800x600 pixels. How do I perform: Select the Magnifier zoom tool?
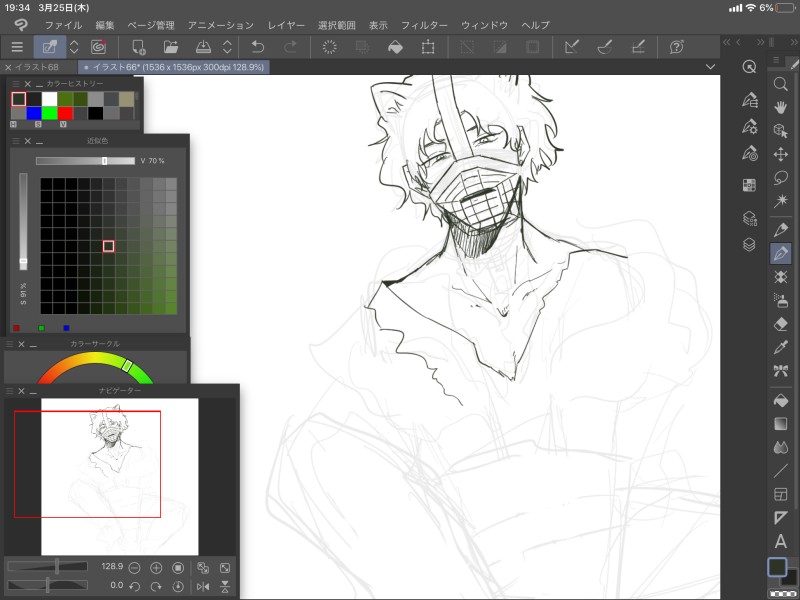[x=781, y=84]
